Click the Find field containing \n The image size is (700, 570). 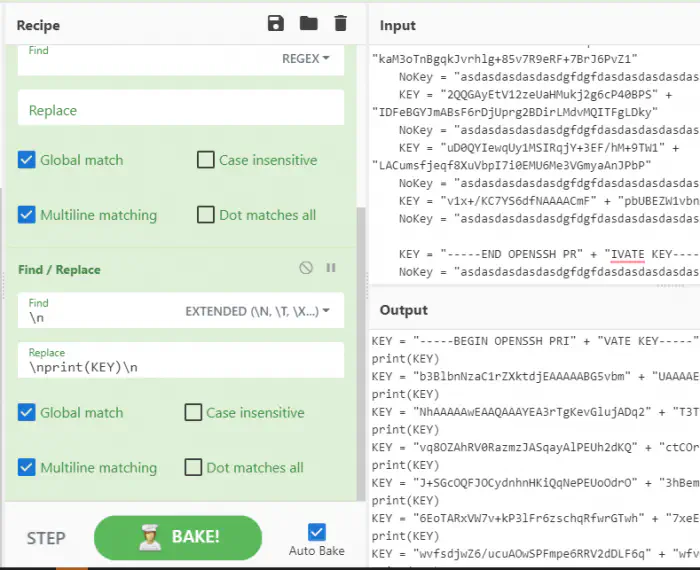tap(100, 316)
